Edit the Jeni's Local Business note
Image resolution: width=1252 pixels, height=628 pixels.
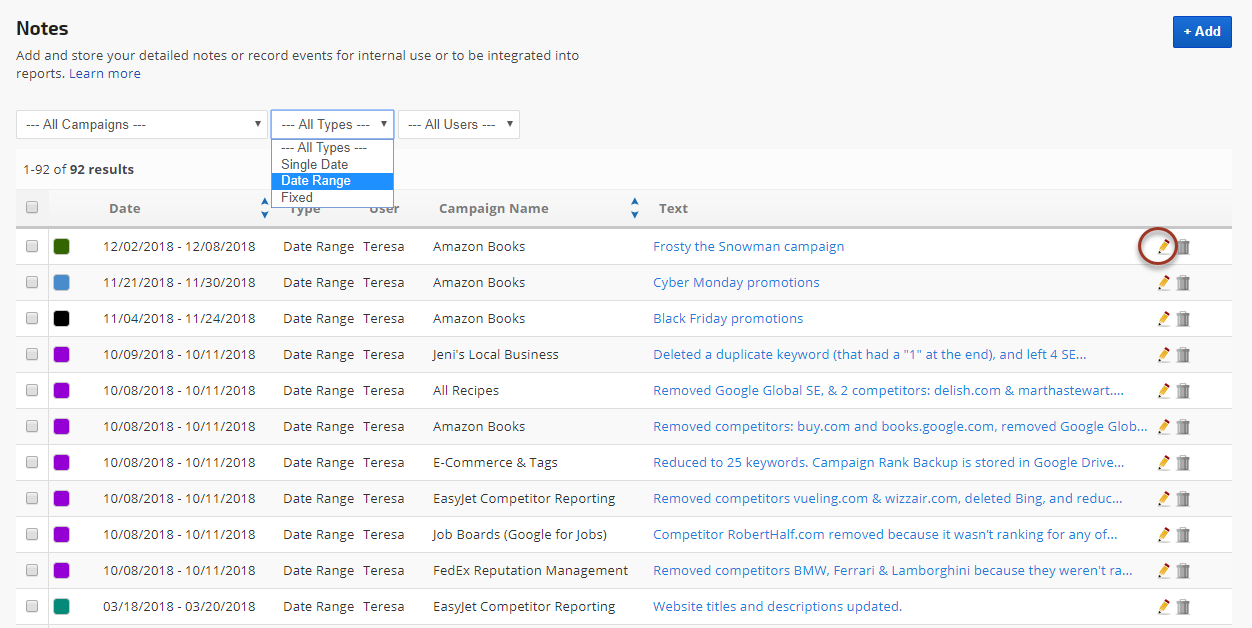[x=1163, y=355]
